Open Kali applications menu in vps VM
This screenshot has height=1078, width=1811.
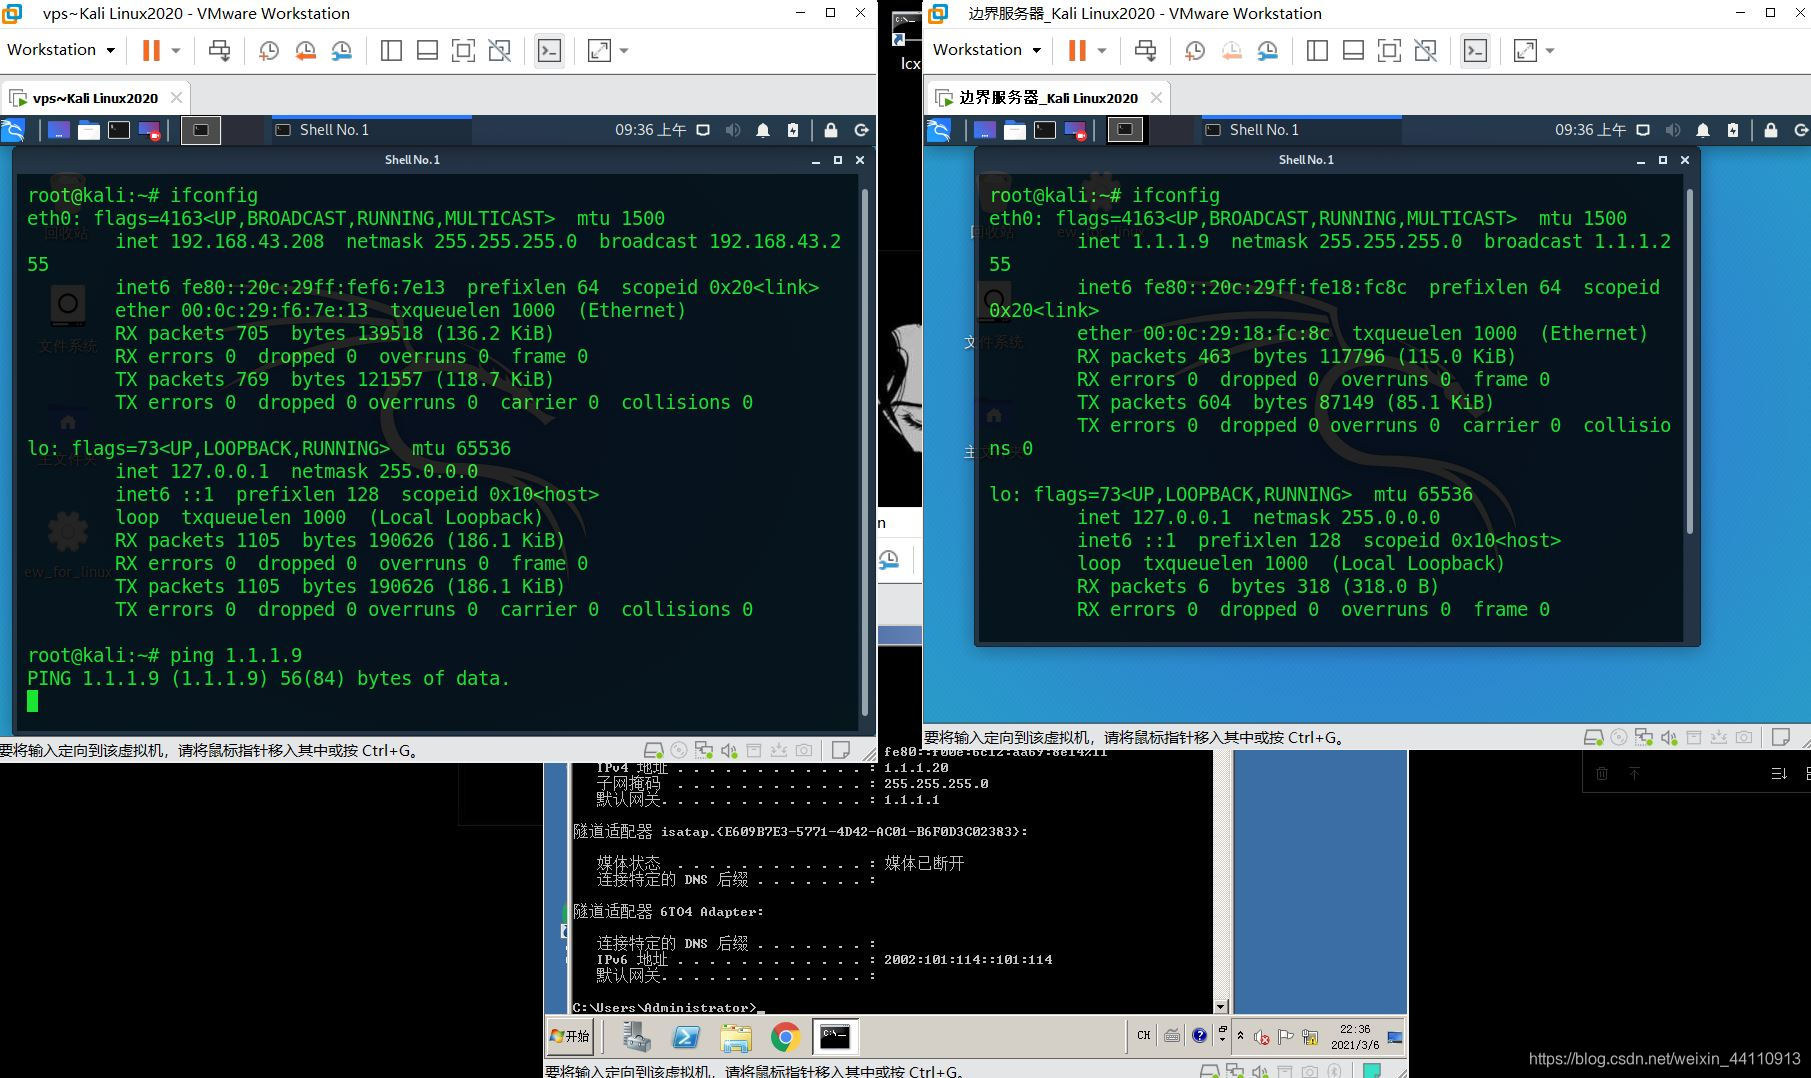pyautogui.click(x=13, y=130)
